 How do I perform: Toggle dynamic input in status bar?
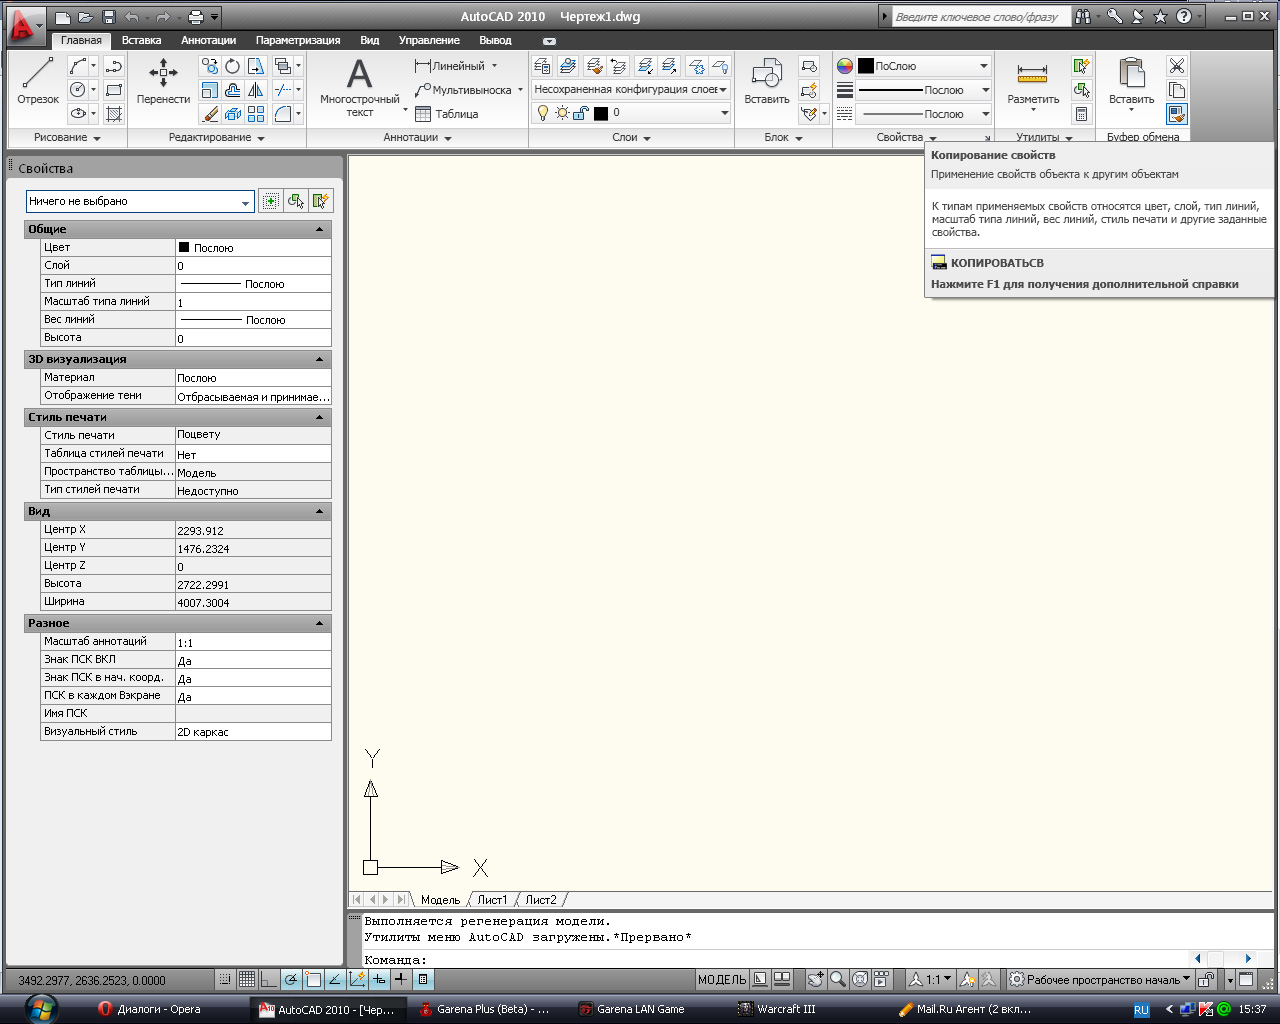pos(379,980)
